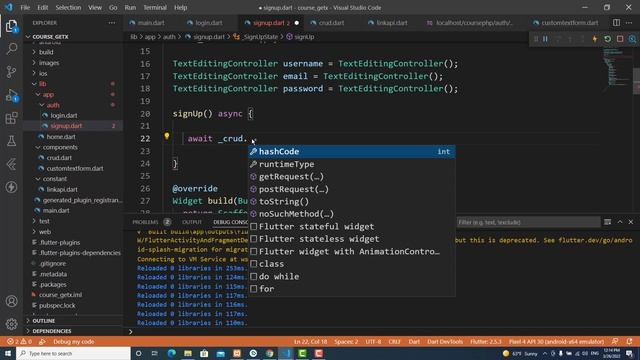Viewport: 640px width, 360px height.
Task: Pause the debug session
Action: point(545,39)
